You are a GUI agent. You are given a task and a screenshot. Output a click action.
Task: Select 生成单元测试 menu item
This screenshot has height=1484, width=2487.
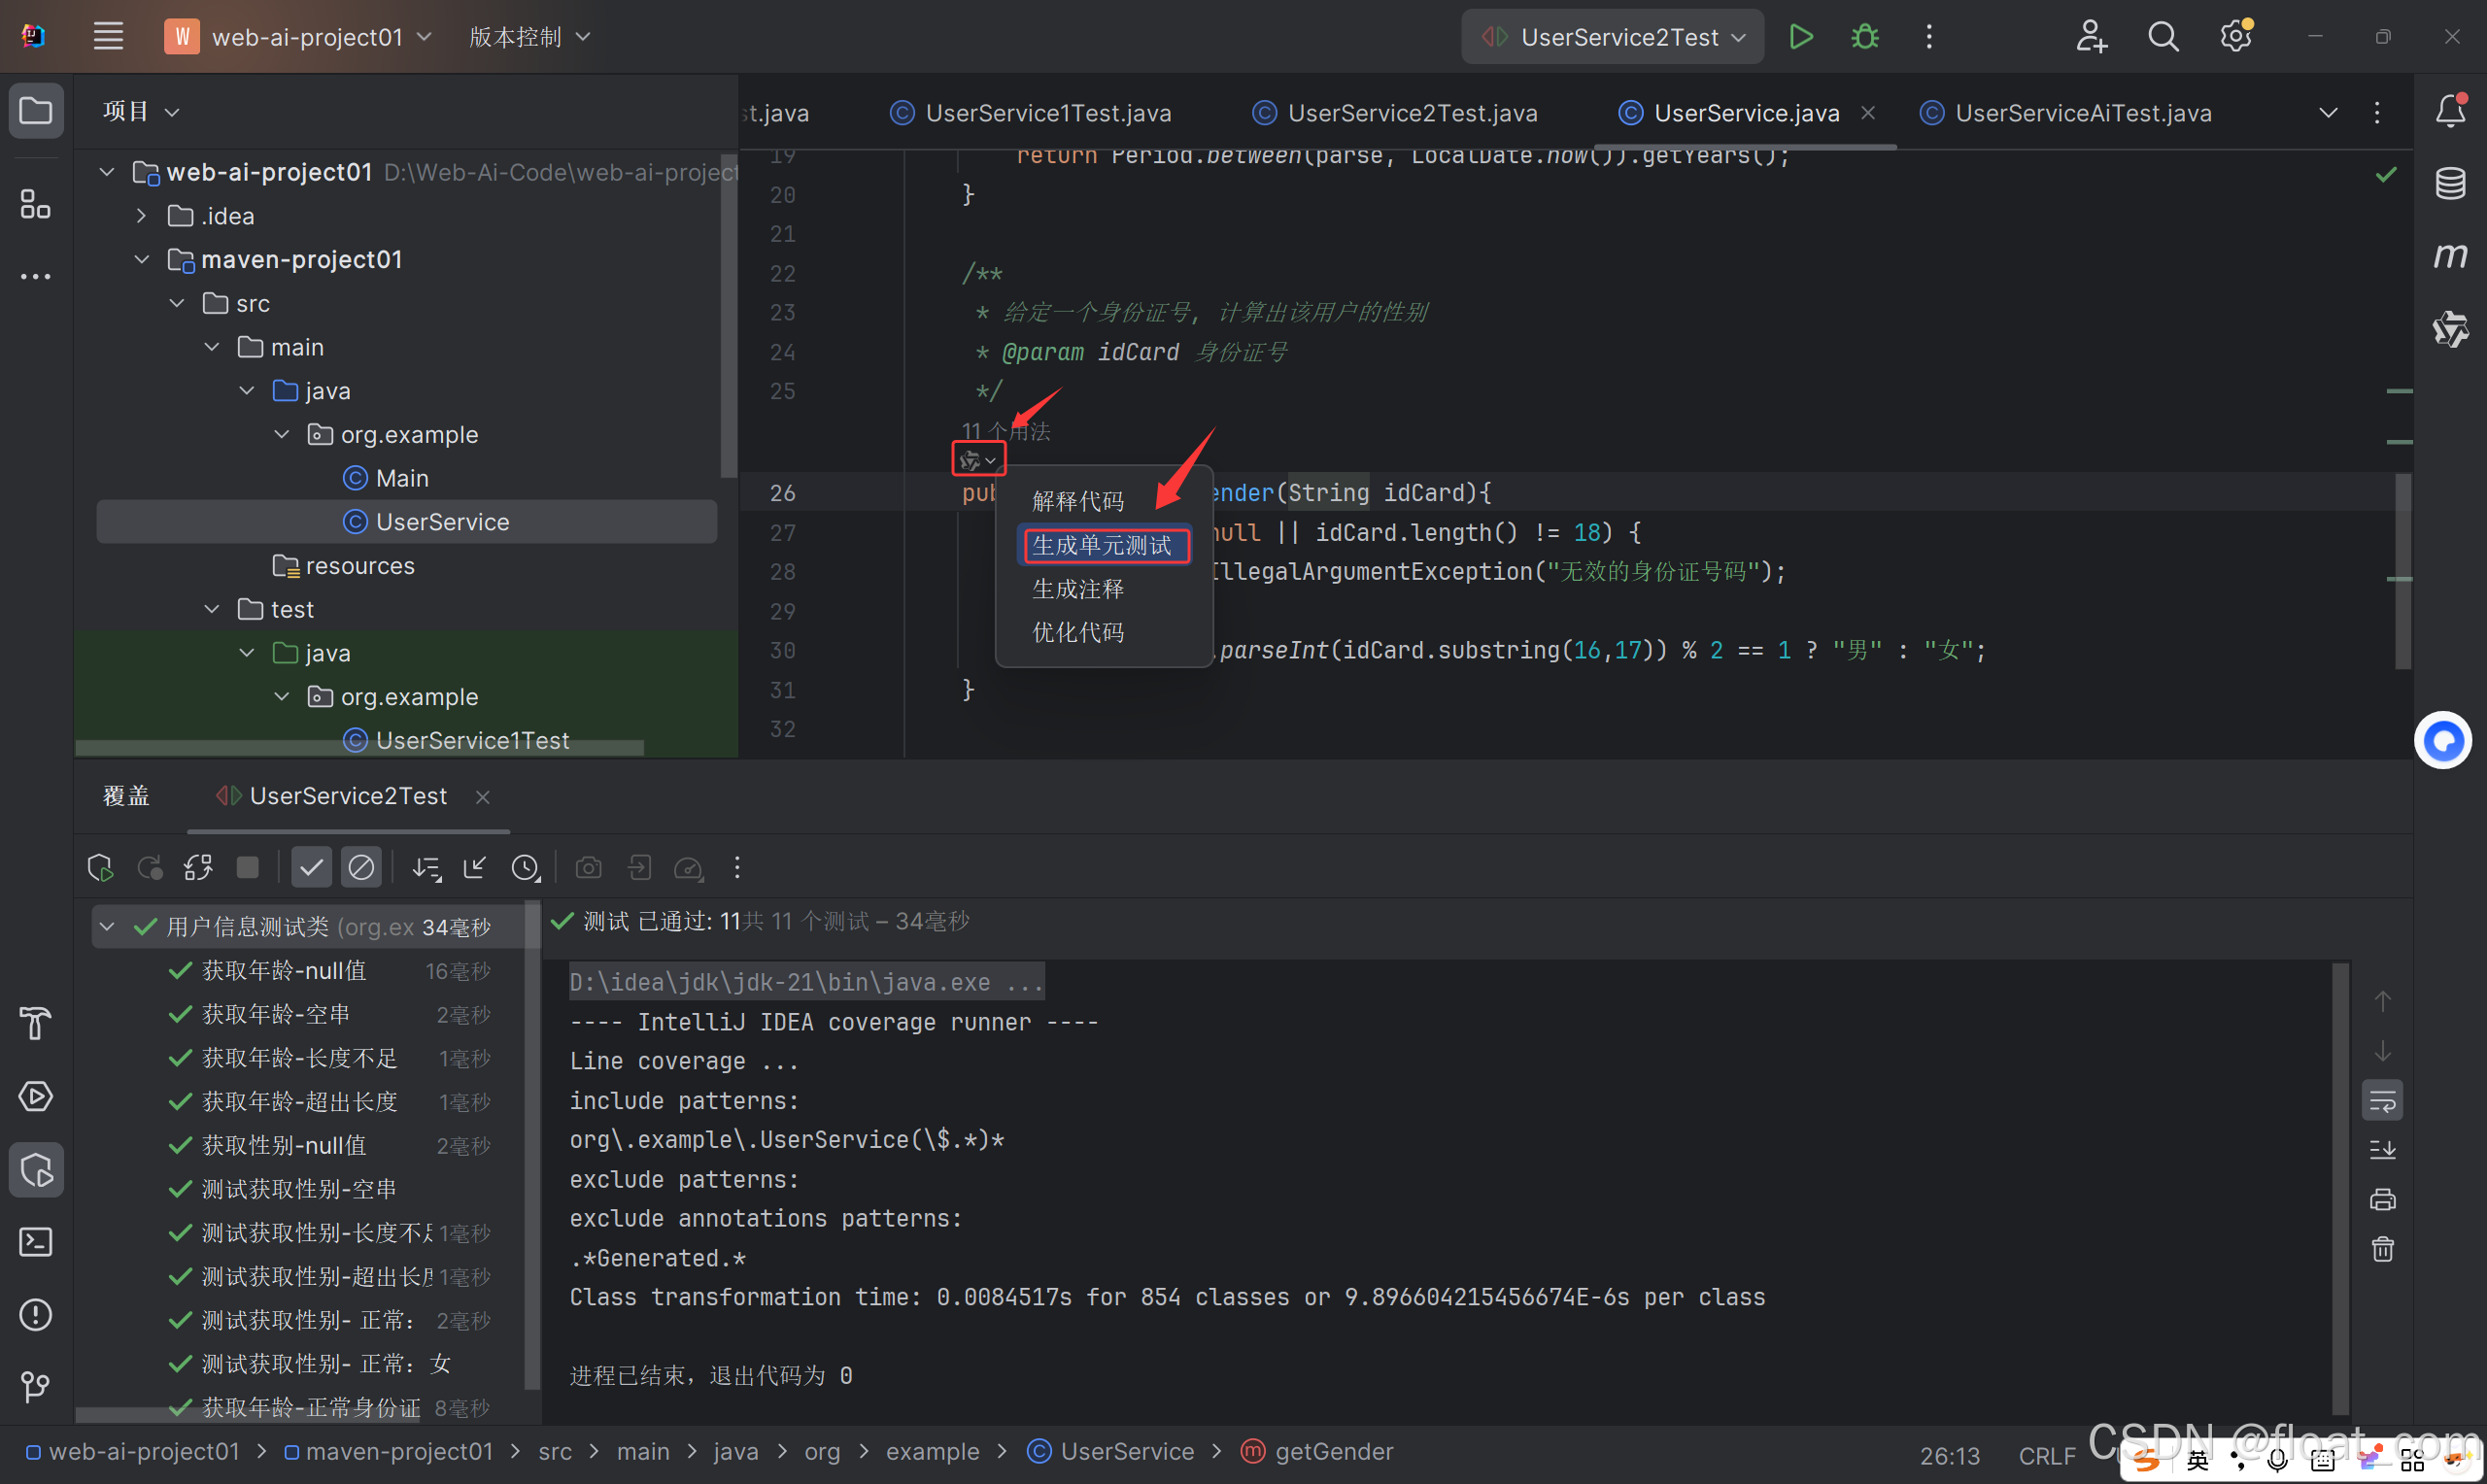[1102, 545]
